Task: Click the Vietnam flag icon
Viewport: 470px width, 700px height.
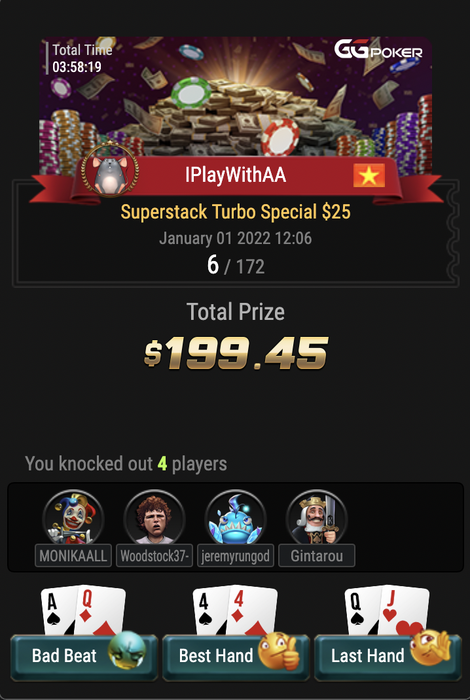Action: pos(369,175)
